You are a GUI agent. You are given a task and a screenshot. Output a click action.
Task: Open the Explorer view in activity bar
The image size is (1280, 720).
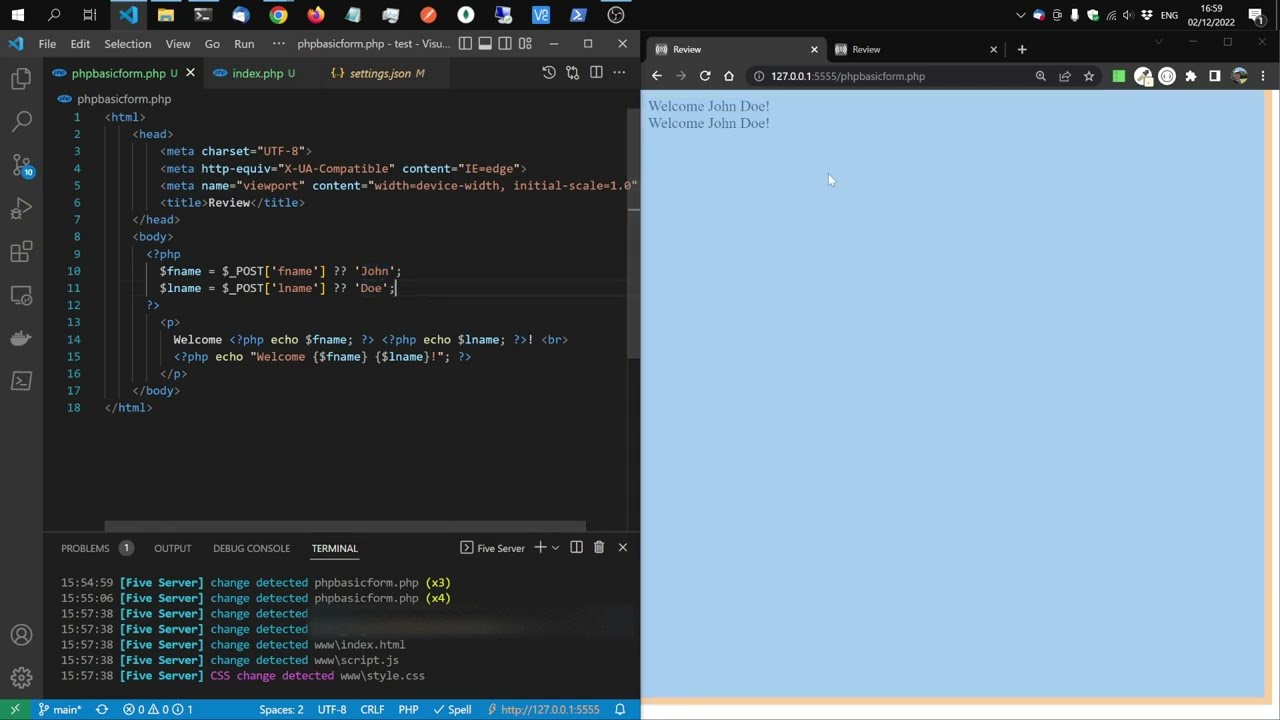(x=21, y=79)
